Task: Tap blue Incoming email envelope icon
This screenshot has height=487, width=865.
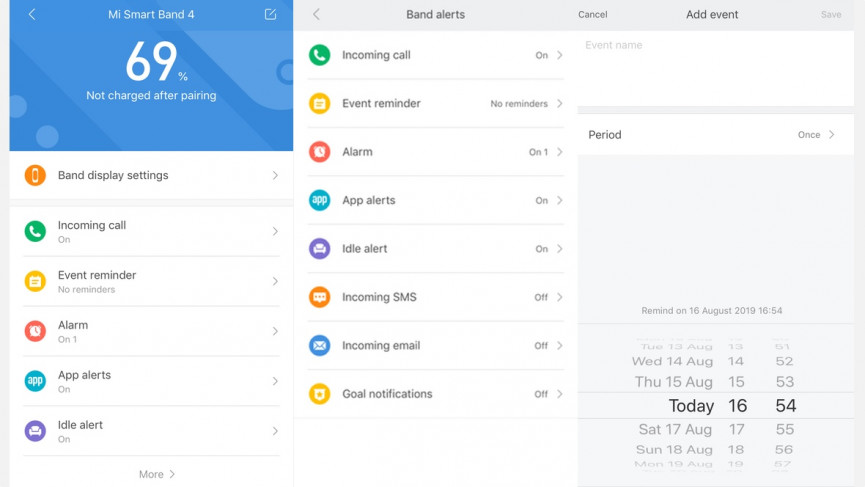Action: (319, 346)
